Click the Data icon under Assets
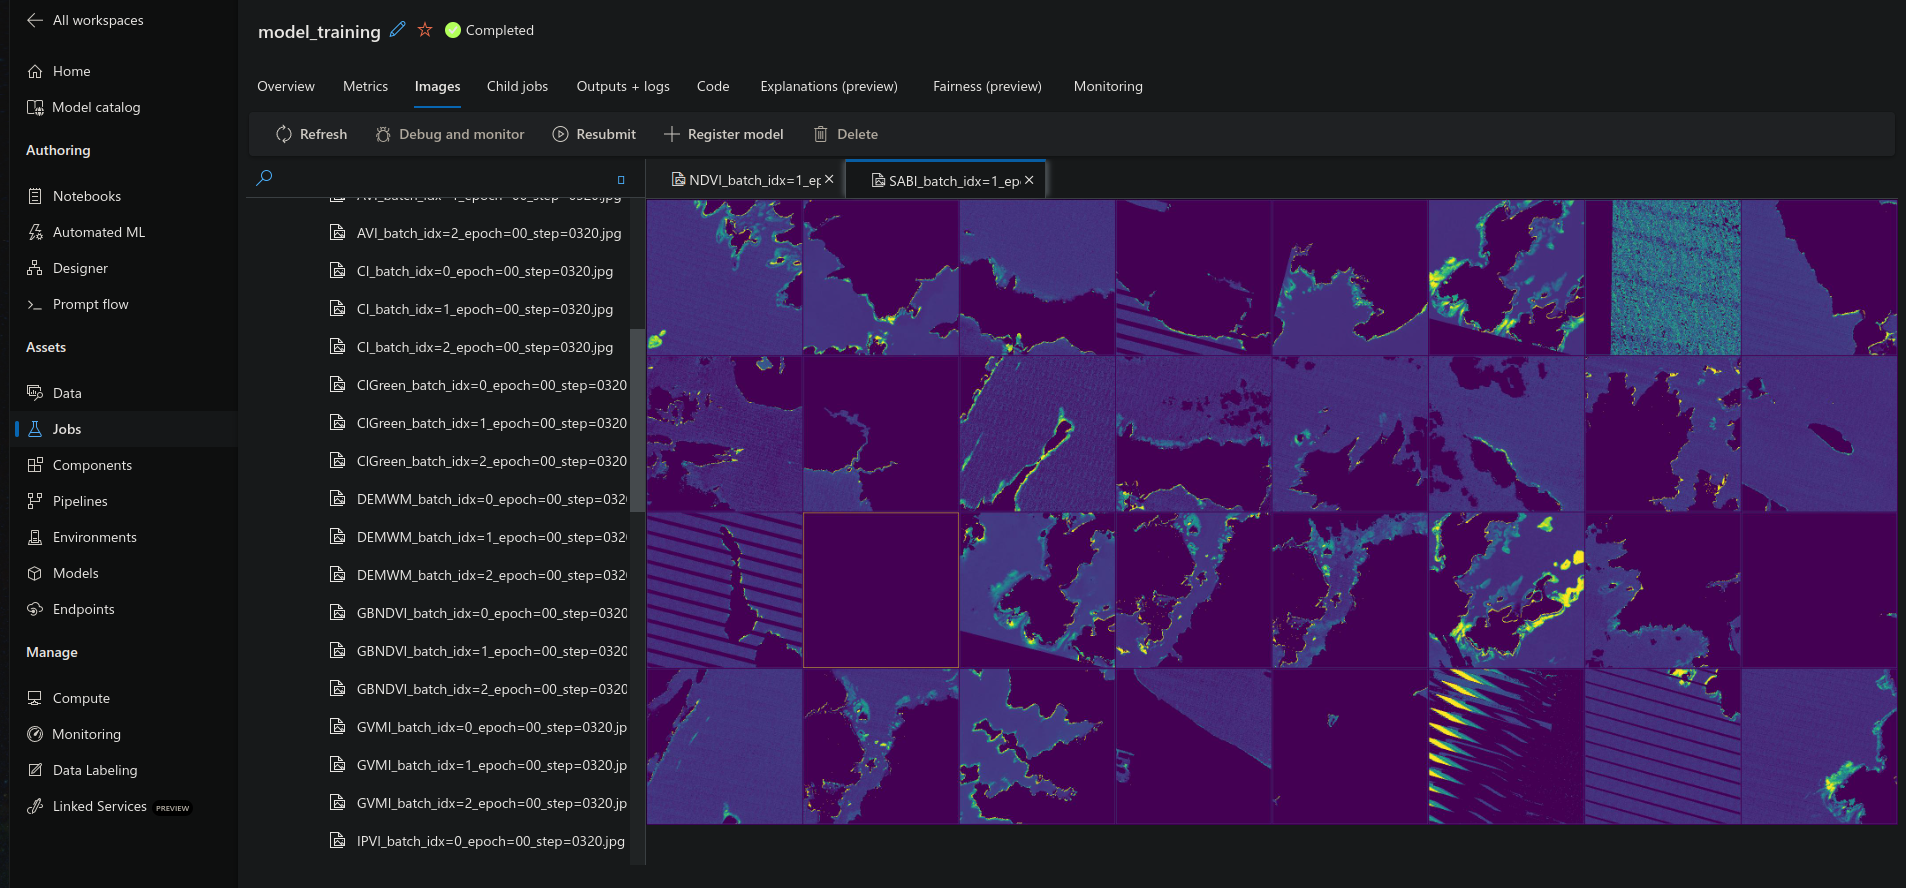 [35, 393]
